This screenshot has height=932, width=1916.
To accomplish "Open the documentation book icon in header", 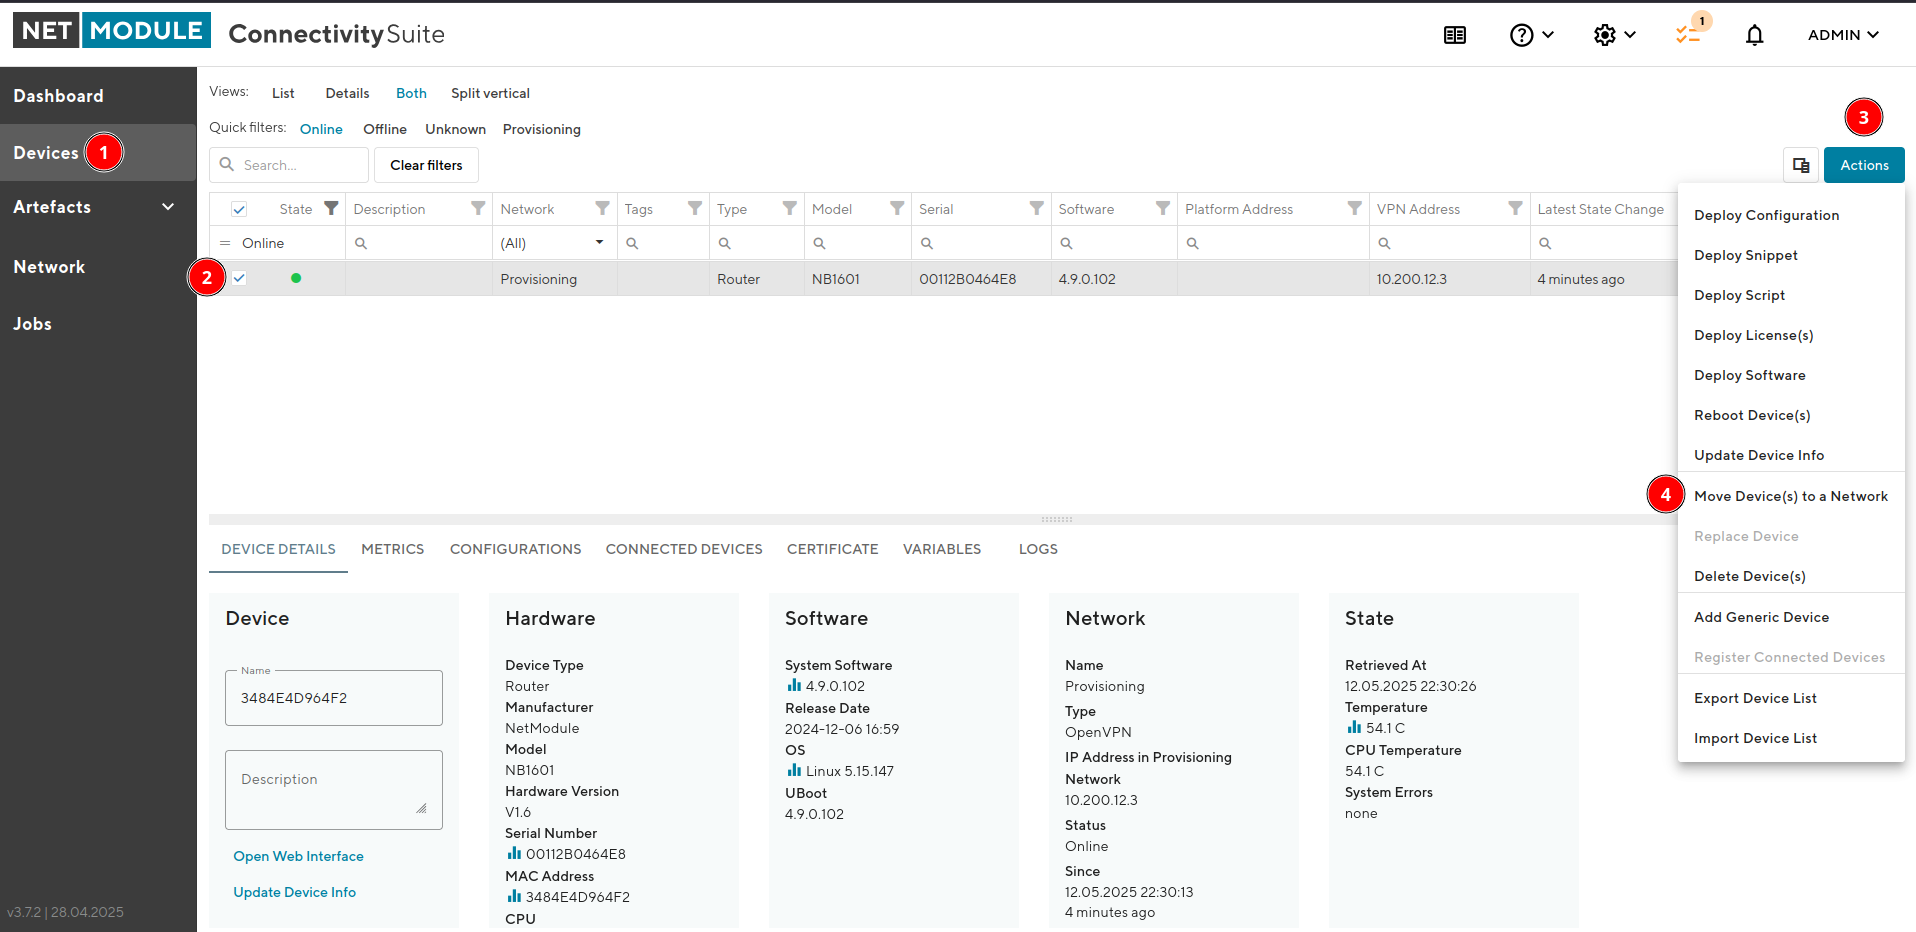I will [1455, 35].
